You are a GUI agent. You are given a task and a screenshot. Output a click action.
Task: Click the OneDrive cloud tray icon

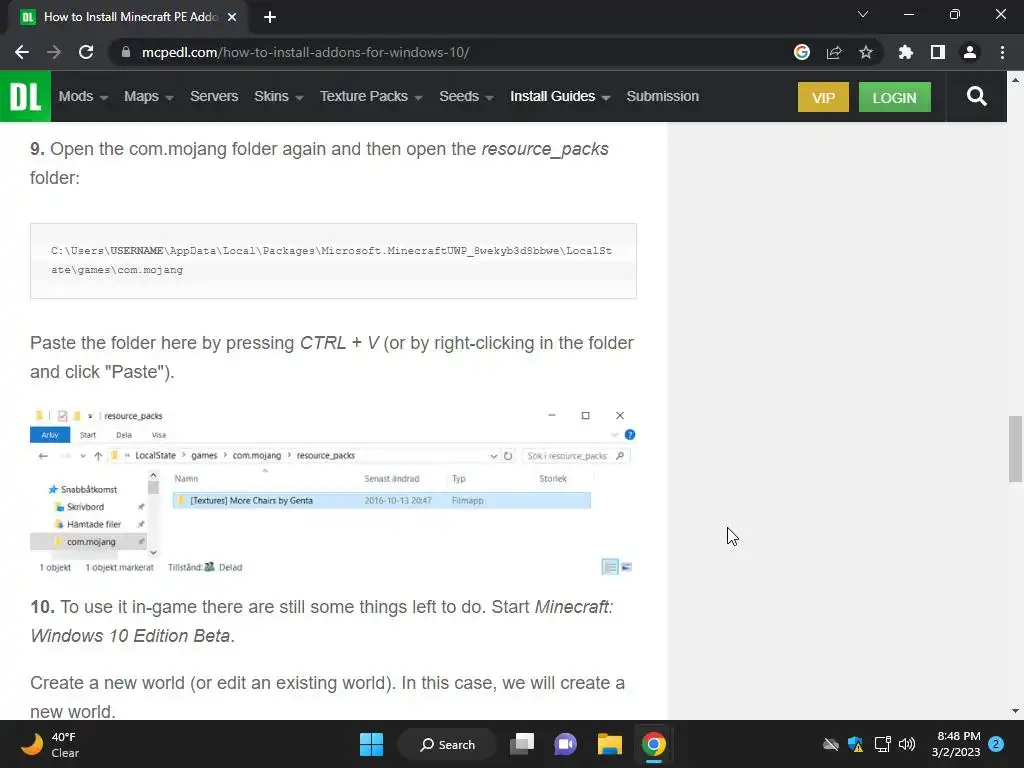[x=831, y=744]
